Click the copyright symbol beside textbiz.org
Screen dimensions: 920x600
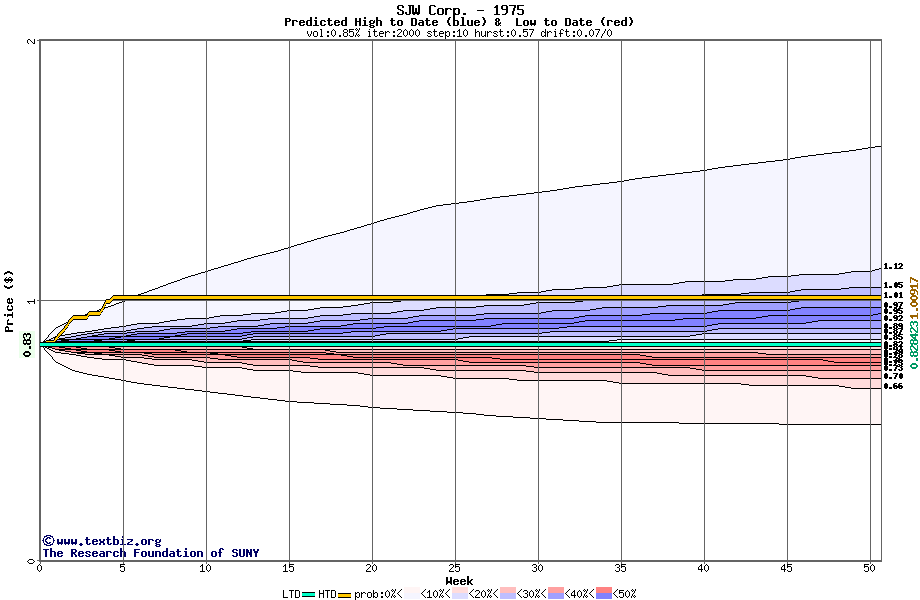48,541
